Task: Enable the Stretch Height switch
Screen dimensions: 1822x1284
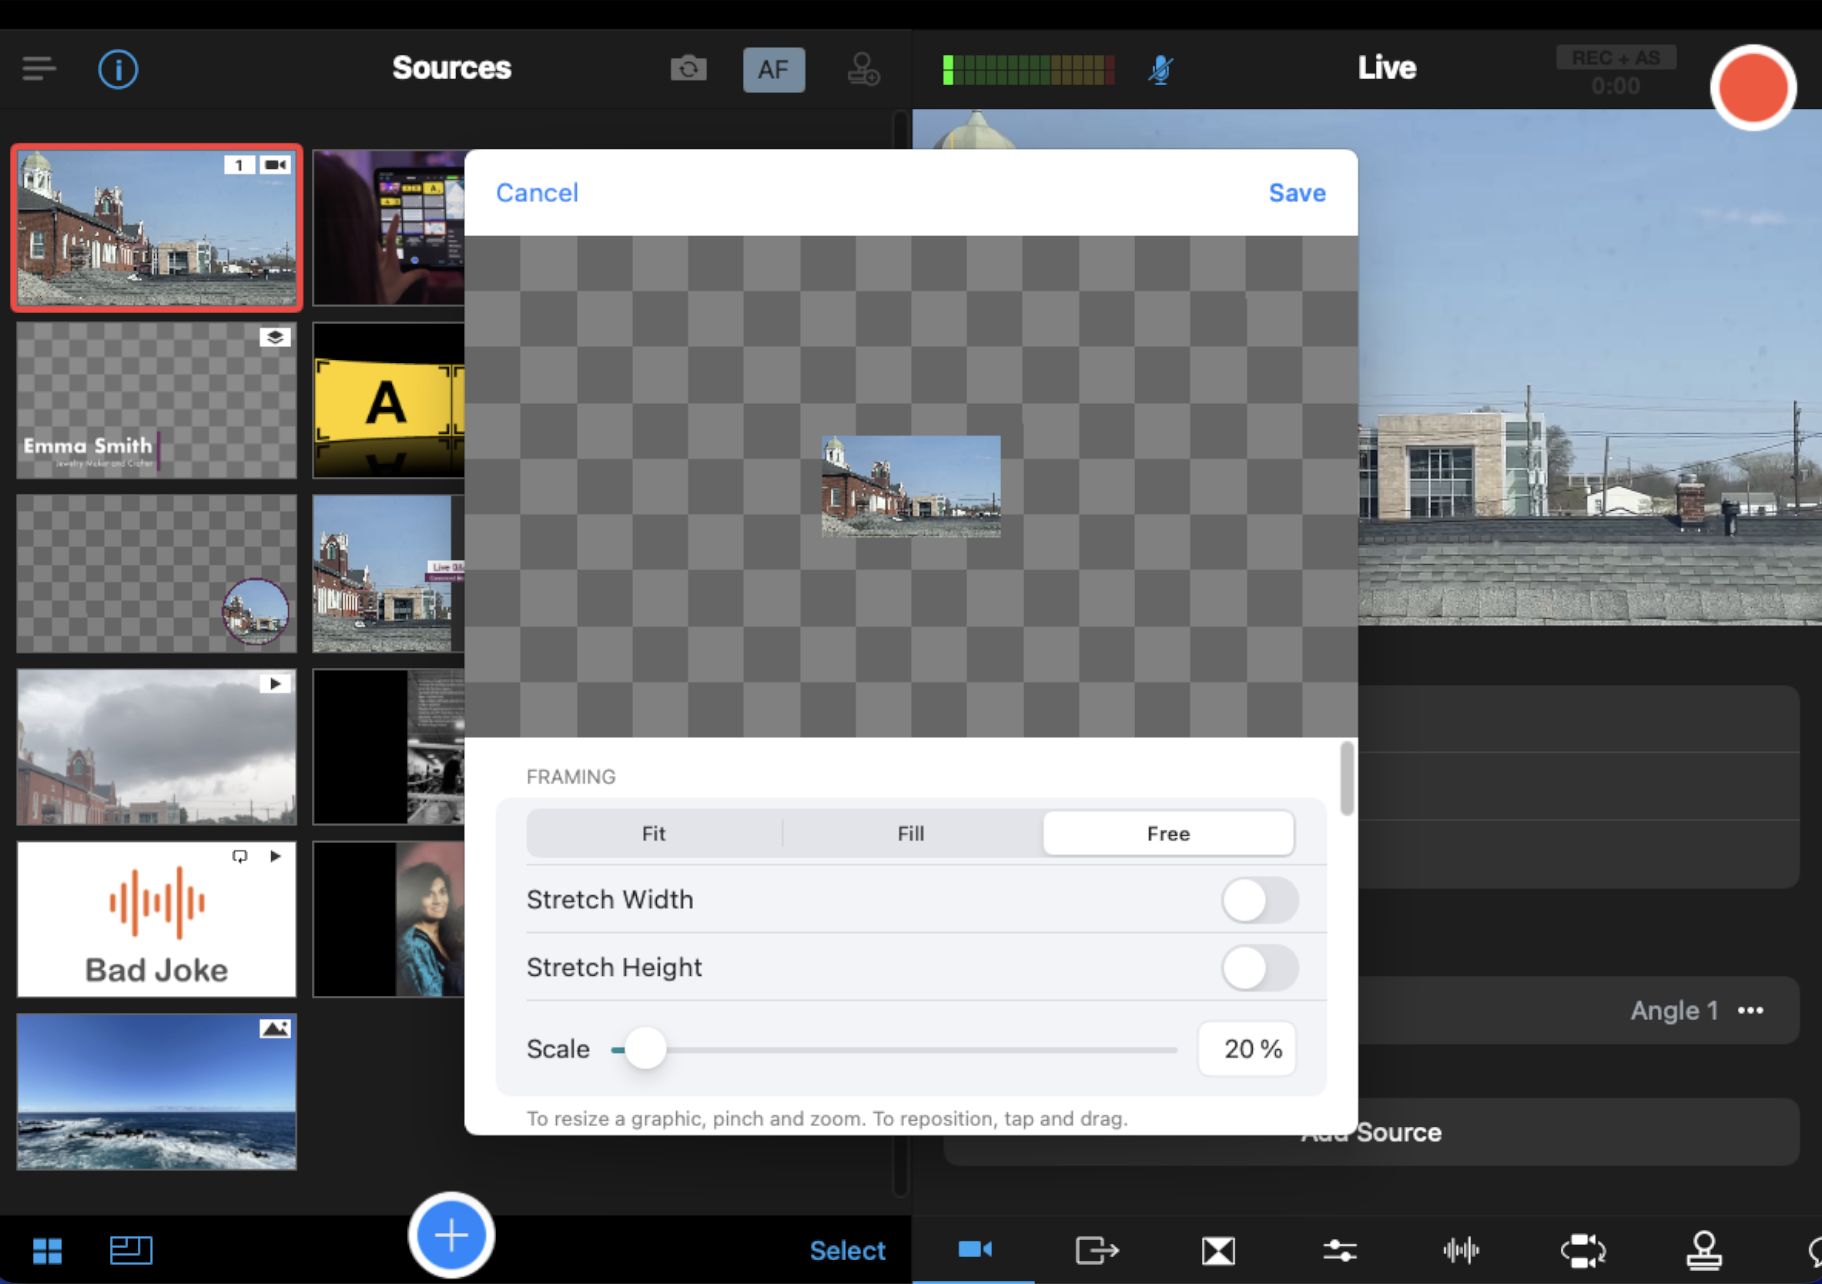Action: (x=1259, y=968)
